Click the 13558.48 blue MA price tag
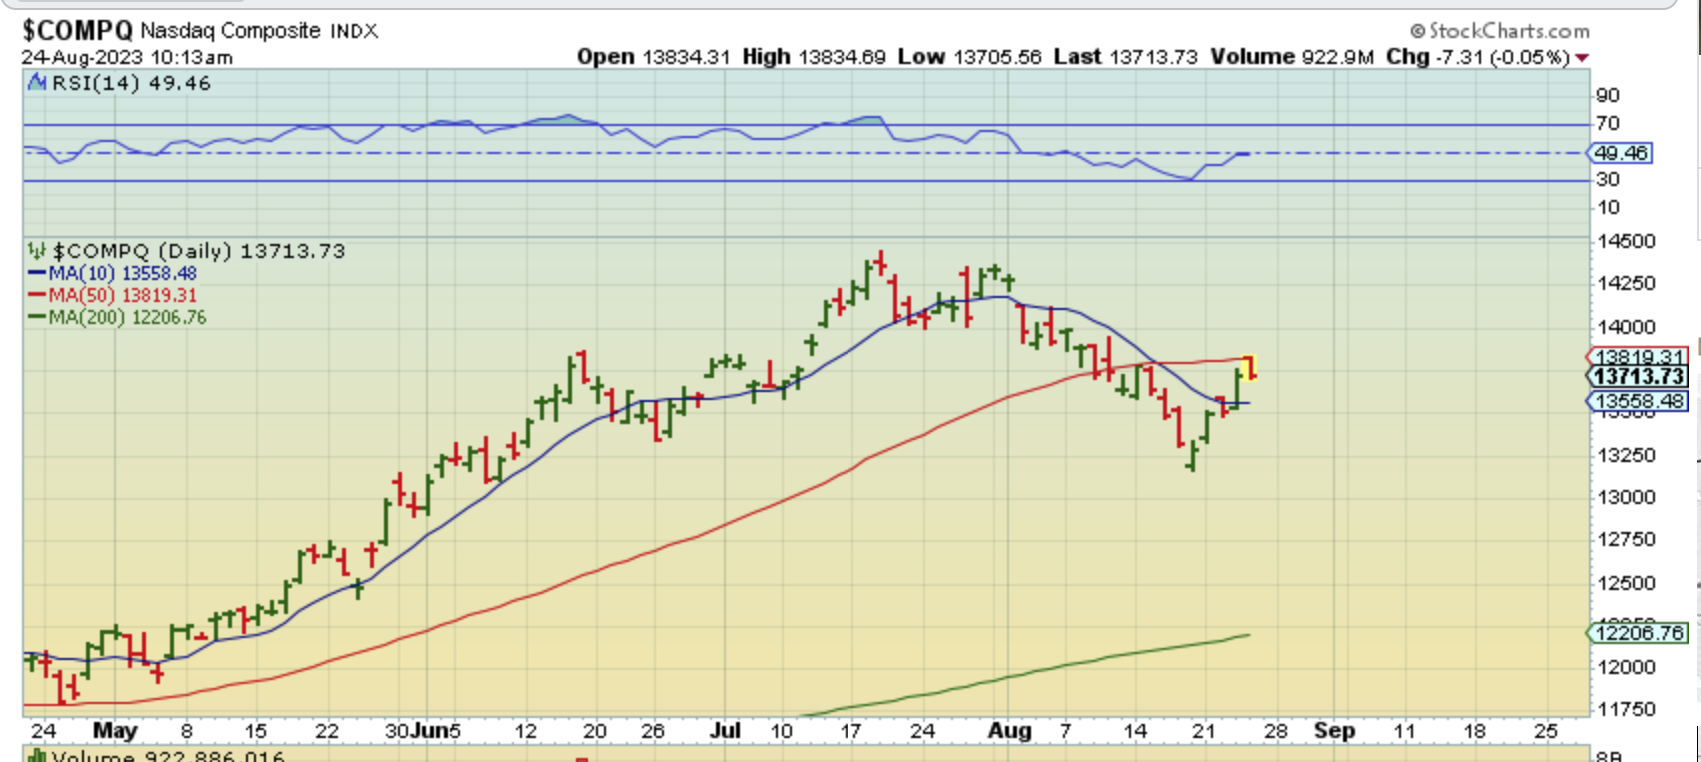 (x=1638, y=401)
